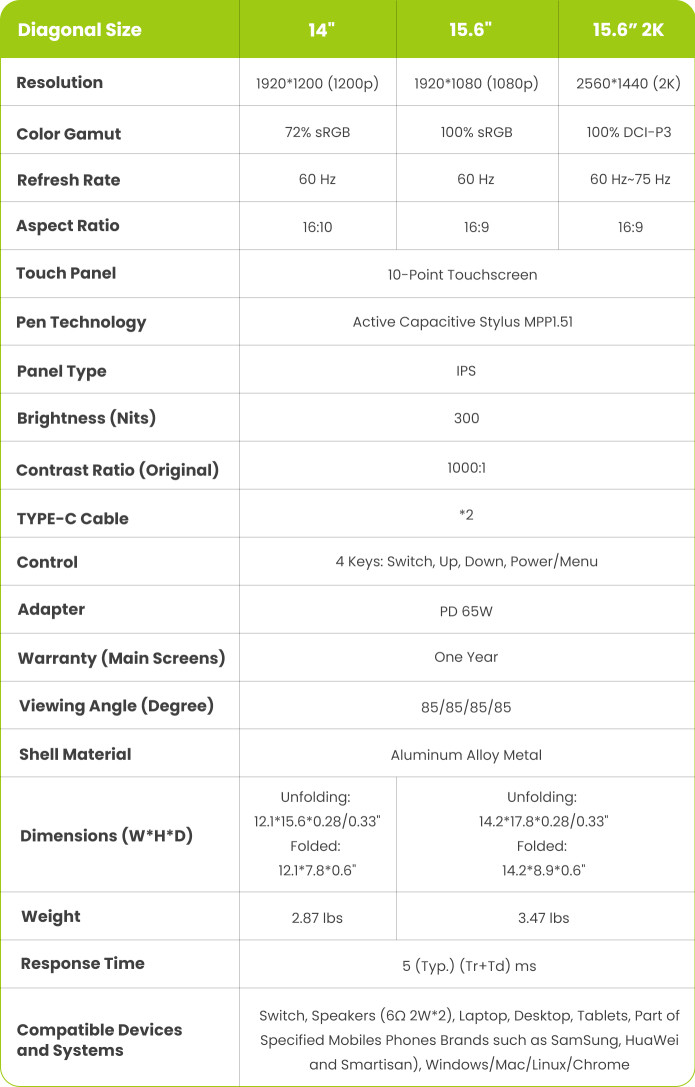Click the Aluminum Alloy Metal text
The image size is (695, 1087).
[466, 755]
